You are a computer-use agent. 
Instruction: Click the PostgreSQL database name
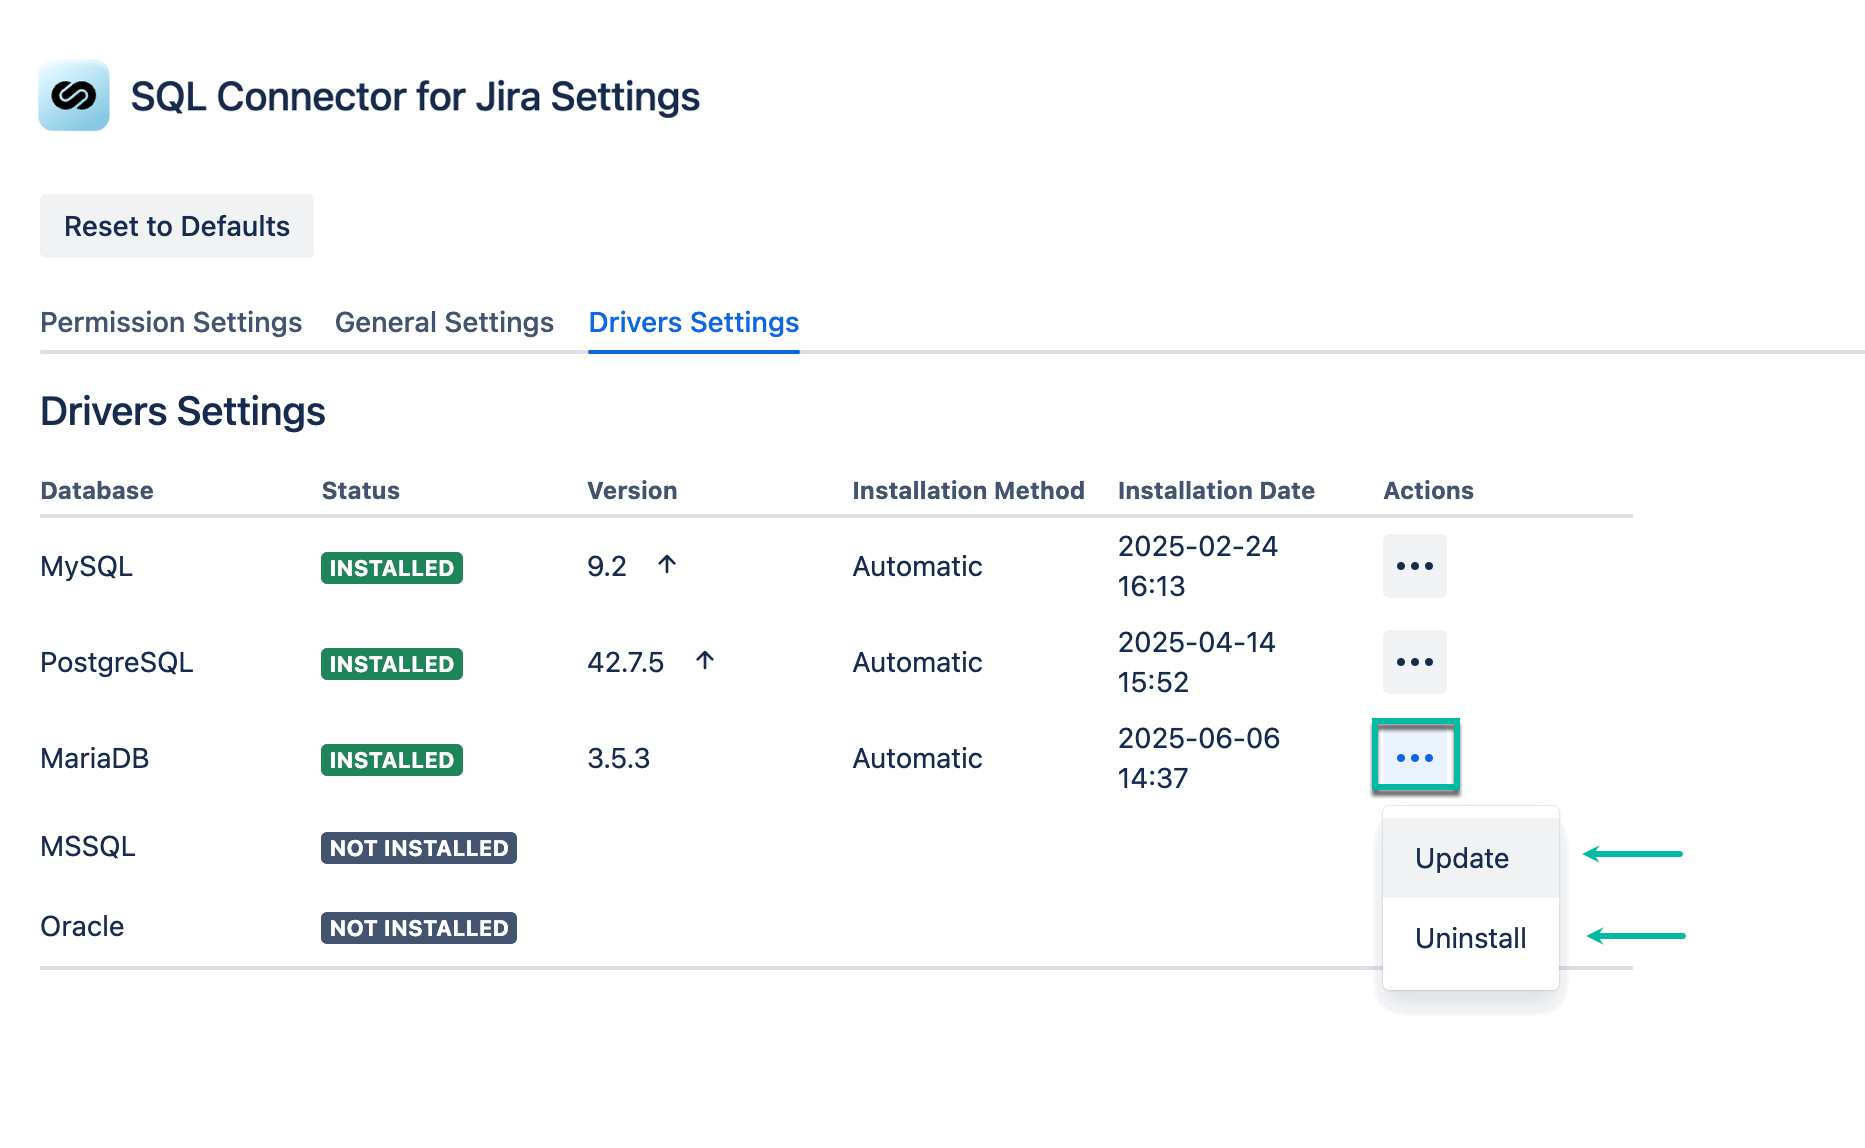pos(117,662)
